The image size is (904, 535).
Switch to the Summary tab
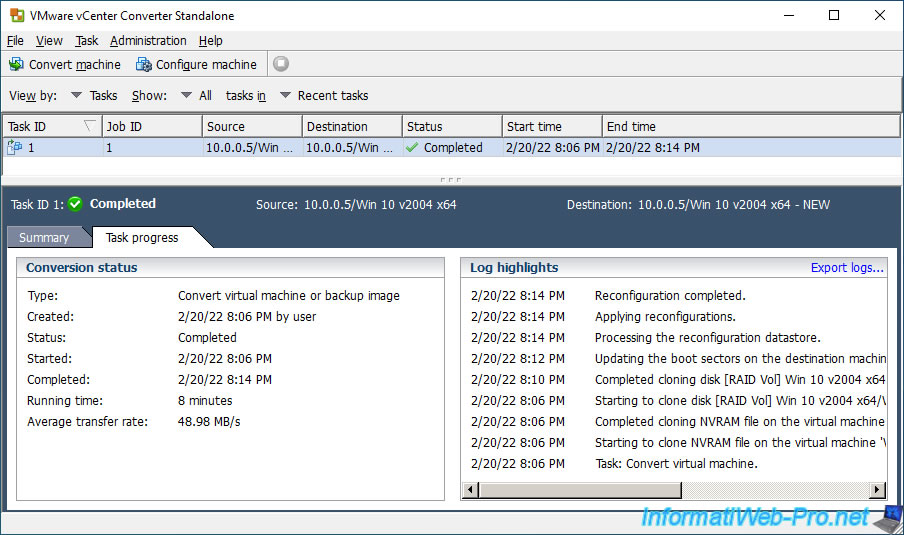pyautogui.click(x=44, y=238)
